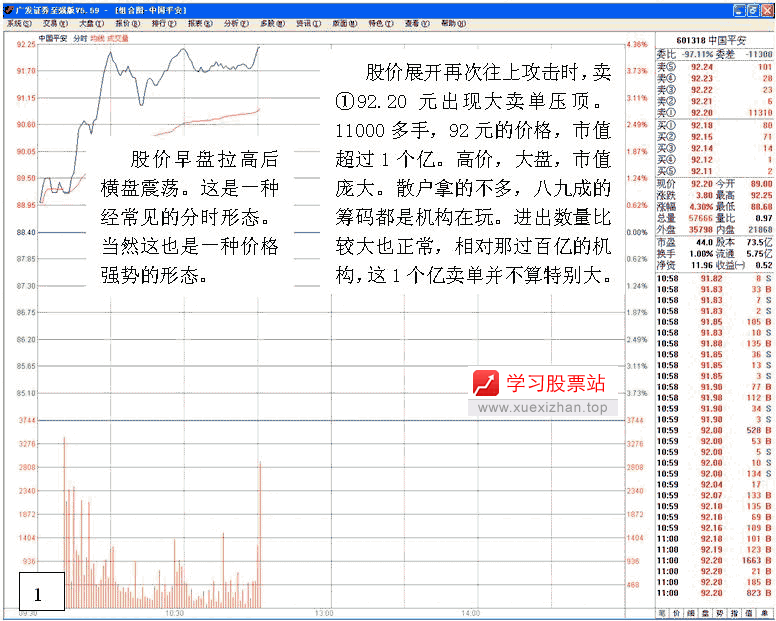Click the 中国平安 chart title label
The width and height of the screenshot is (776, 621).
point(53,38)
